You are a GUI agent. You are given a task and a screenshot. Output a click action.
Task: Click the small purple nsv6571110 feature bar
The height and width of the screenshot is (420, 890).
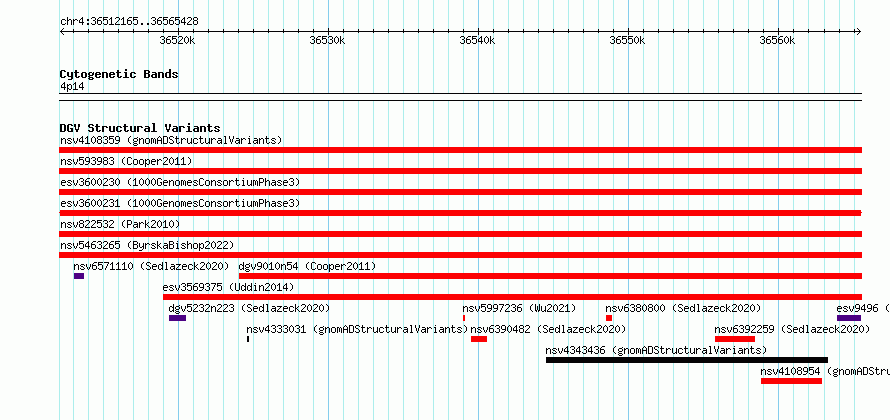pos(79,276)
